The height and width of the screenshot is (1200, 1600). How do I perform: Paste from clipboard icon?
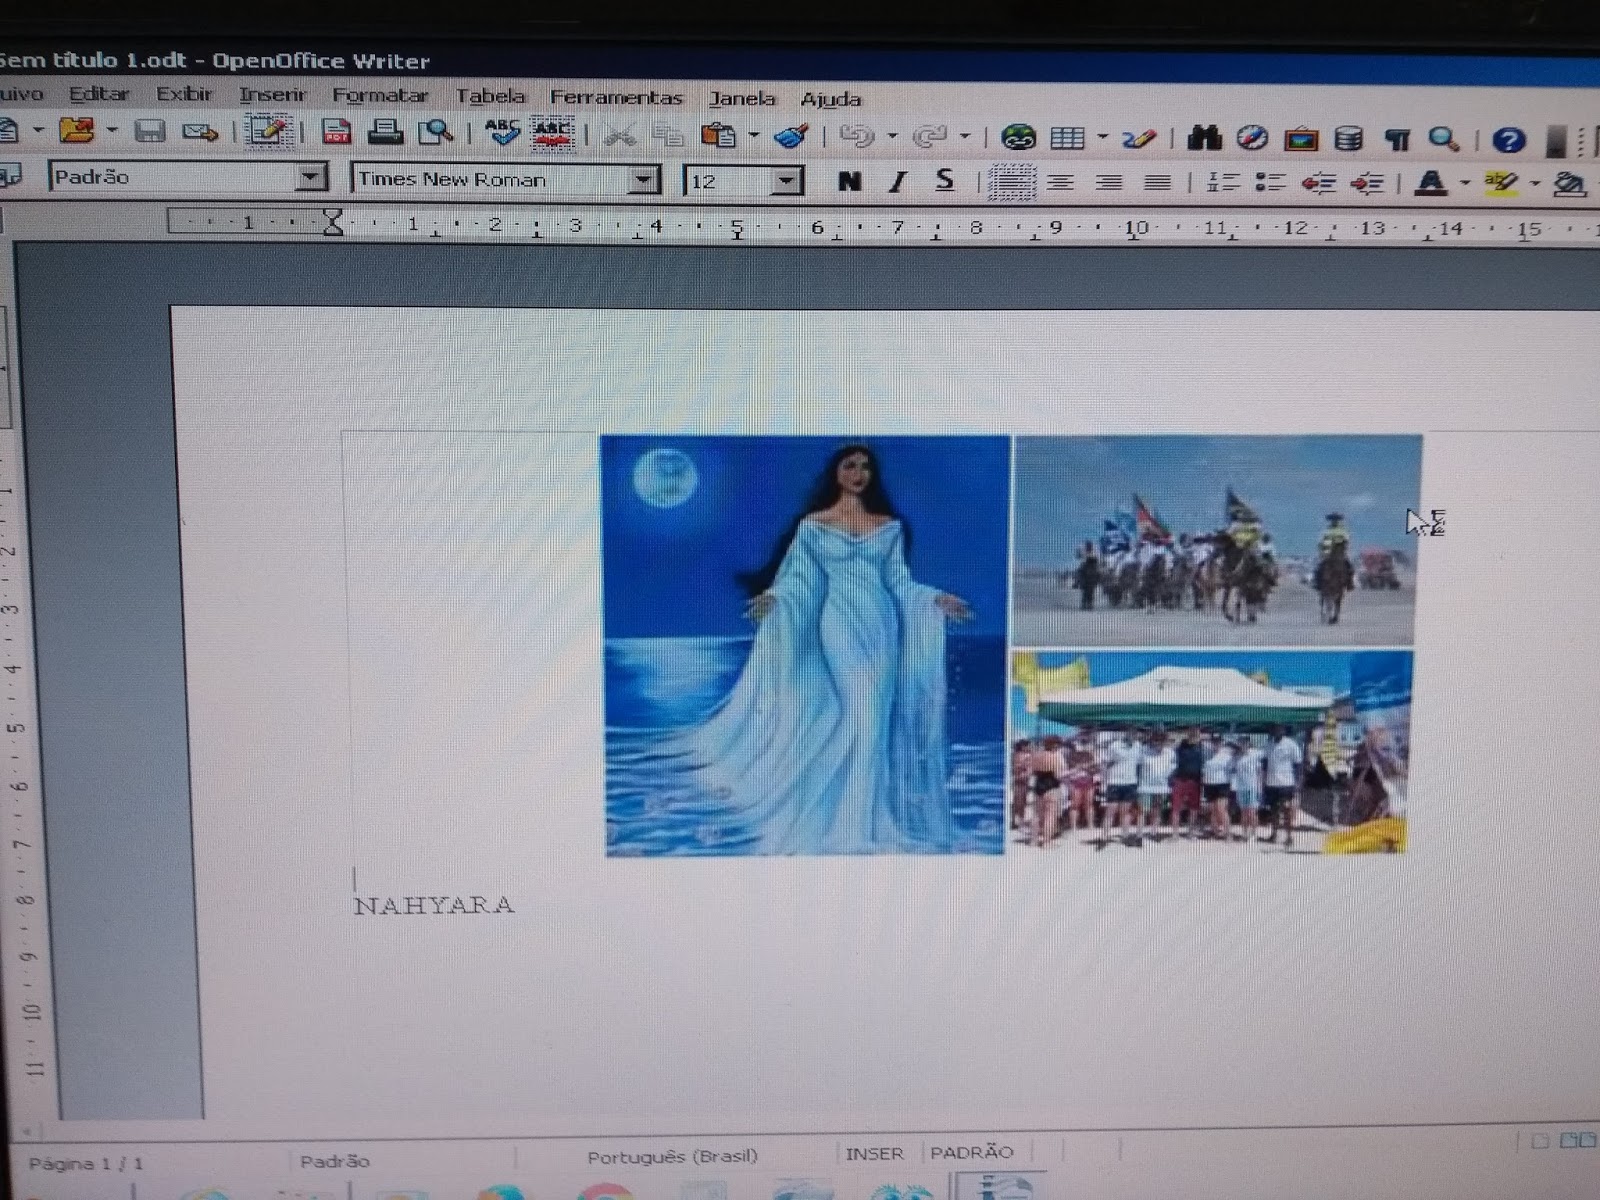717,135
